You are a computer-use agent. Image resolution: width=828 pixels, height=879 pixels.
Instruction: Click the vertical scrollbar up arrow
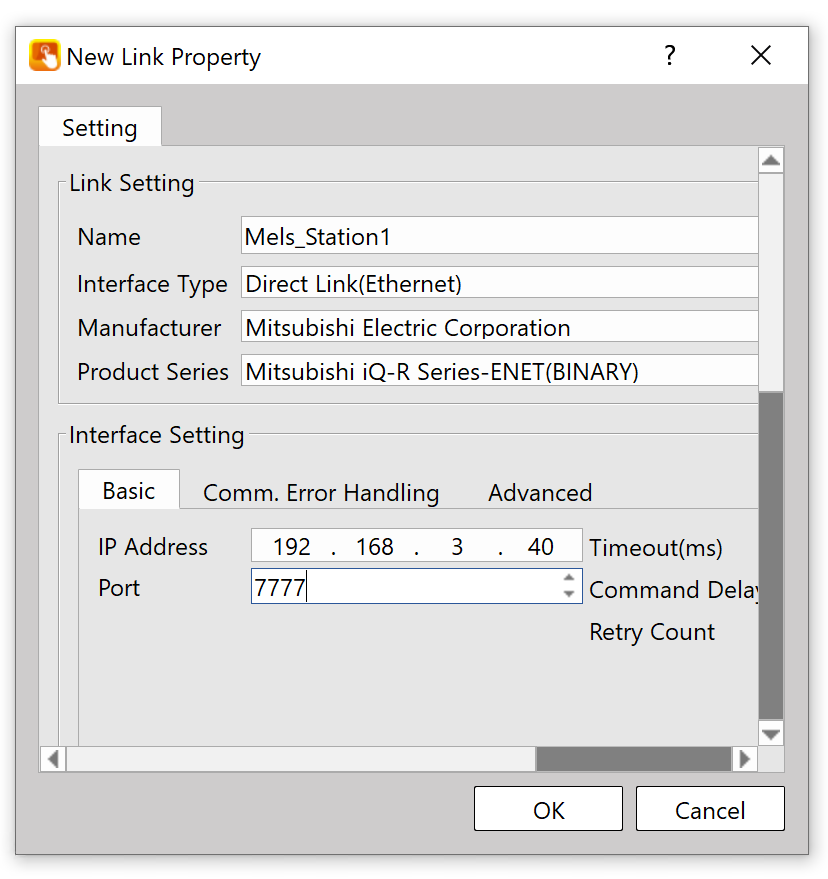pyautogui.click(x=771, y=161)
